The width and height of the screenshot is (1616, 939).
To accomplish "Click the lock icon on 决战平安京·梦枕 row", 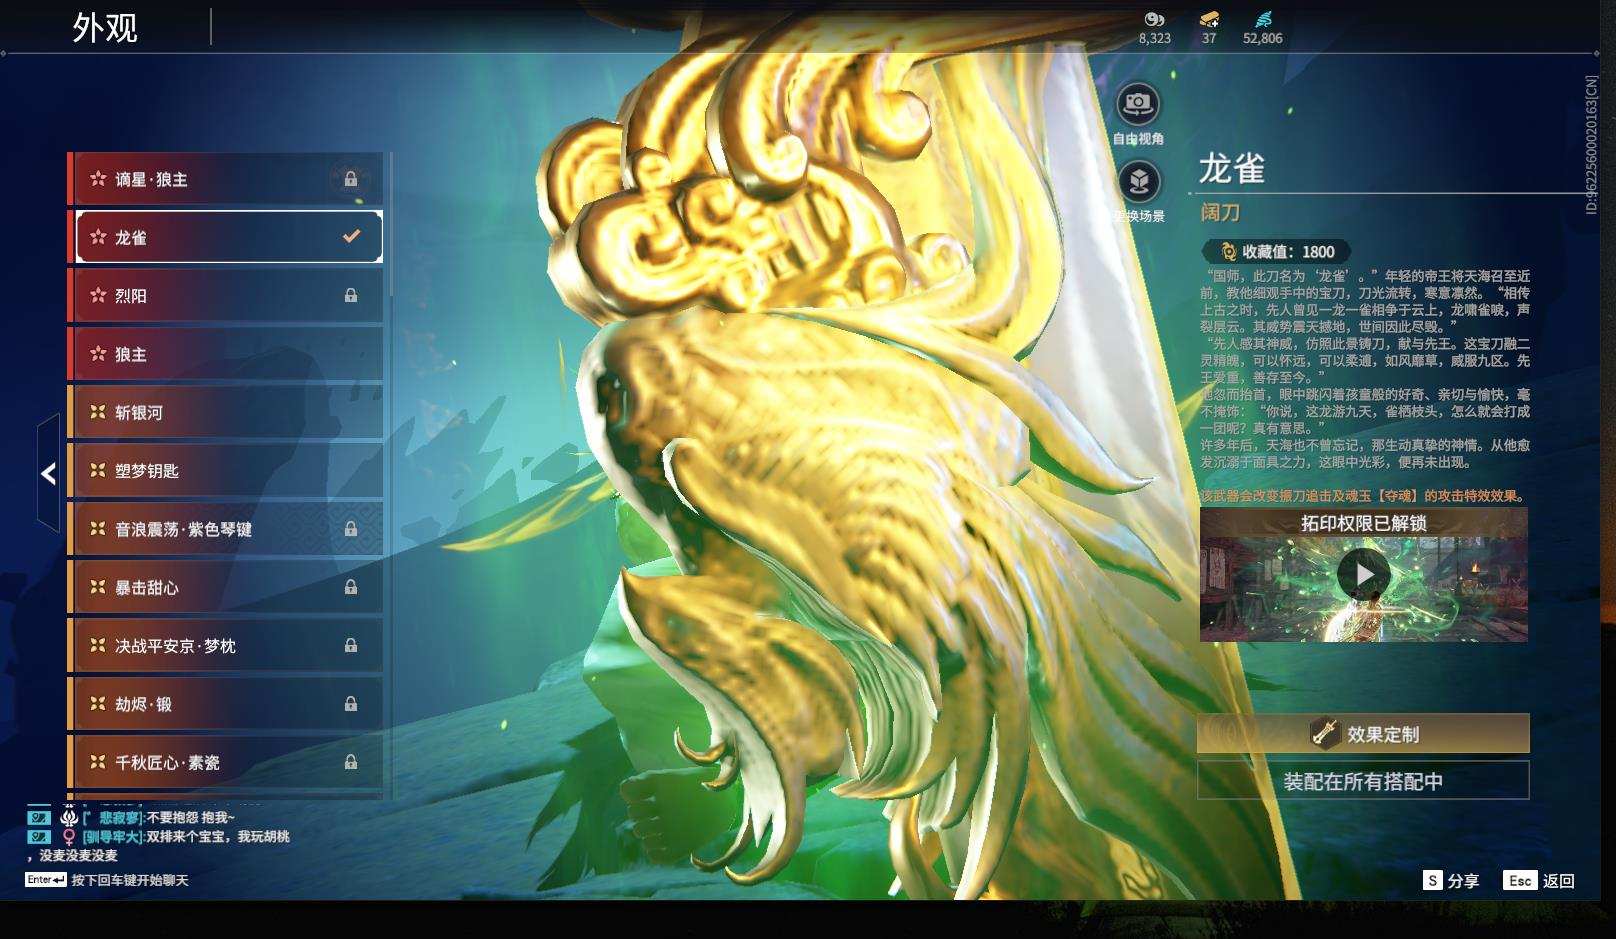I will [x=351, y=646].
